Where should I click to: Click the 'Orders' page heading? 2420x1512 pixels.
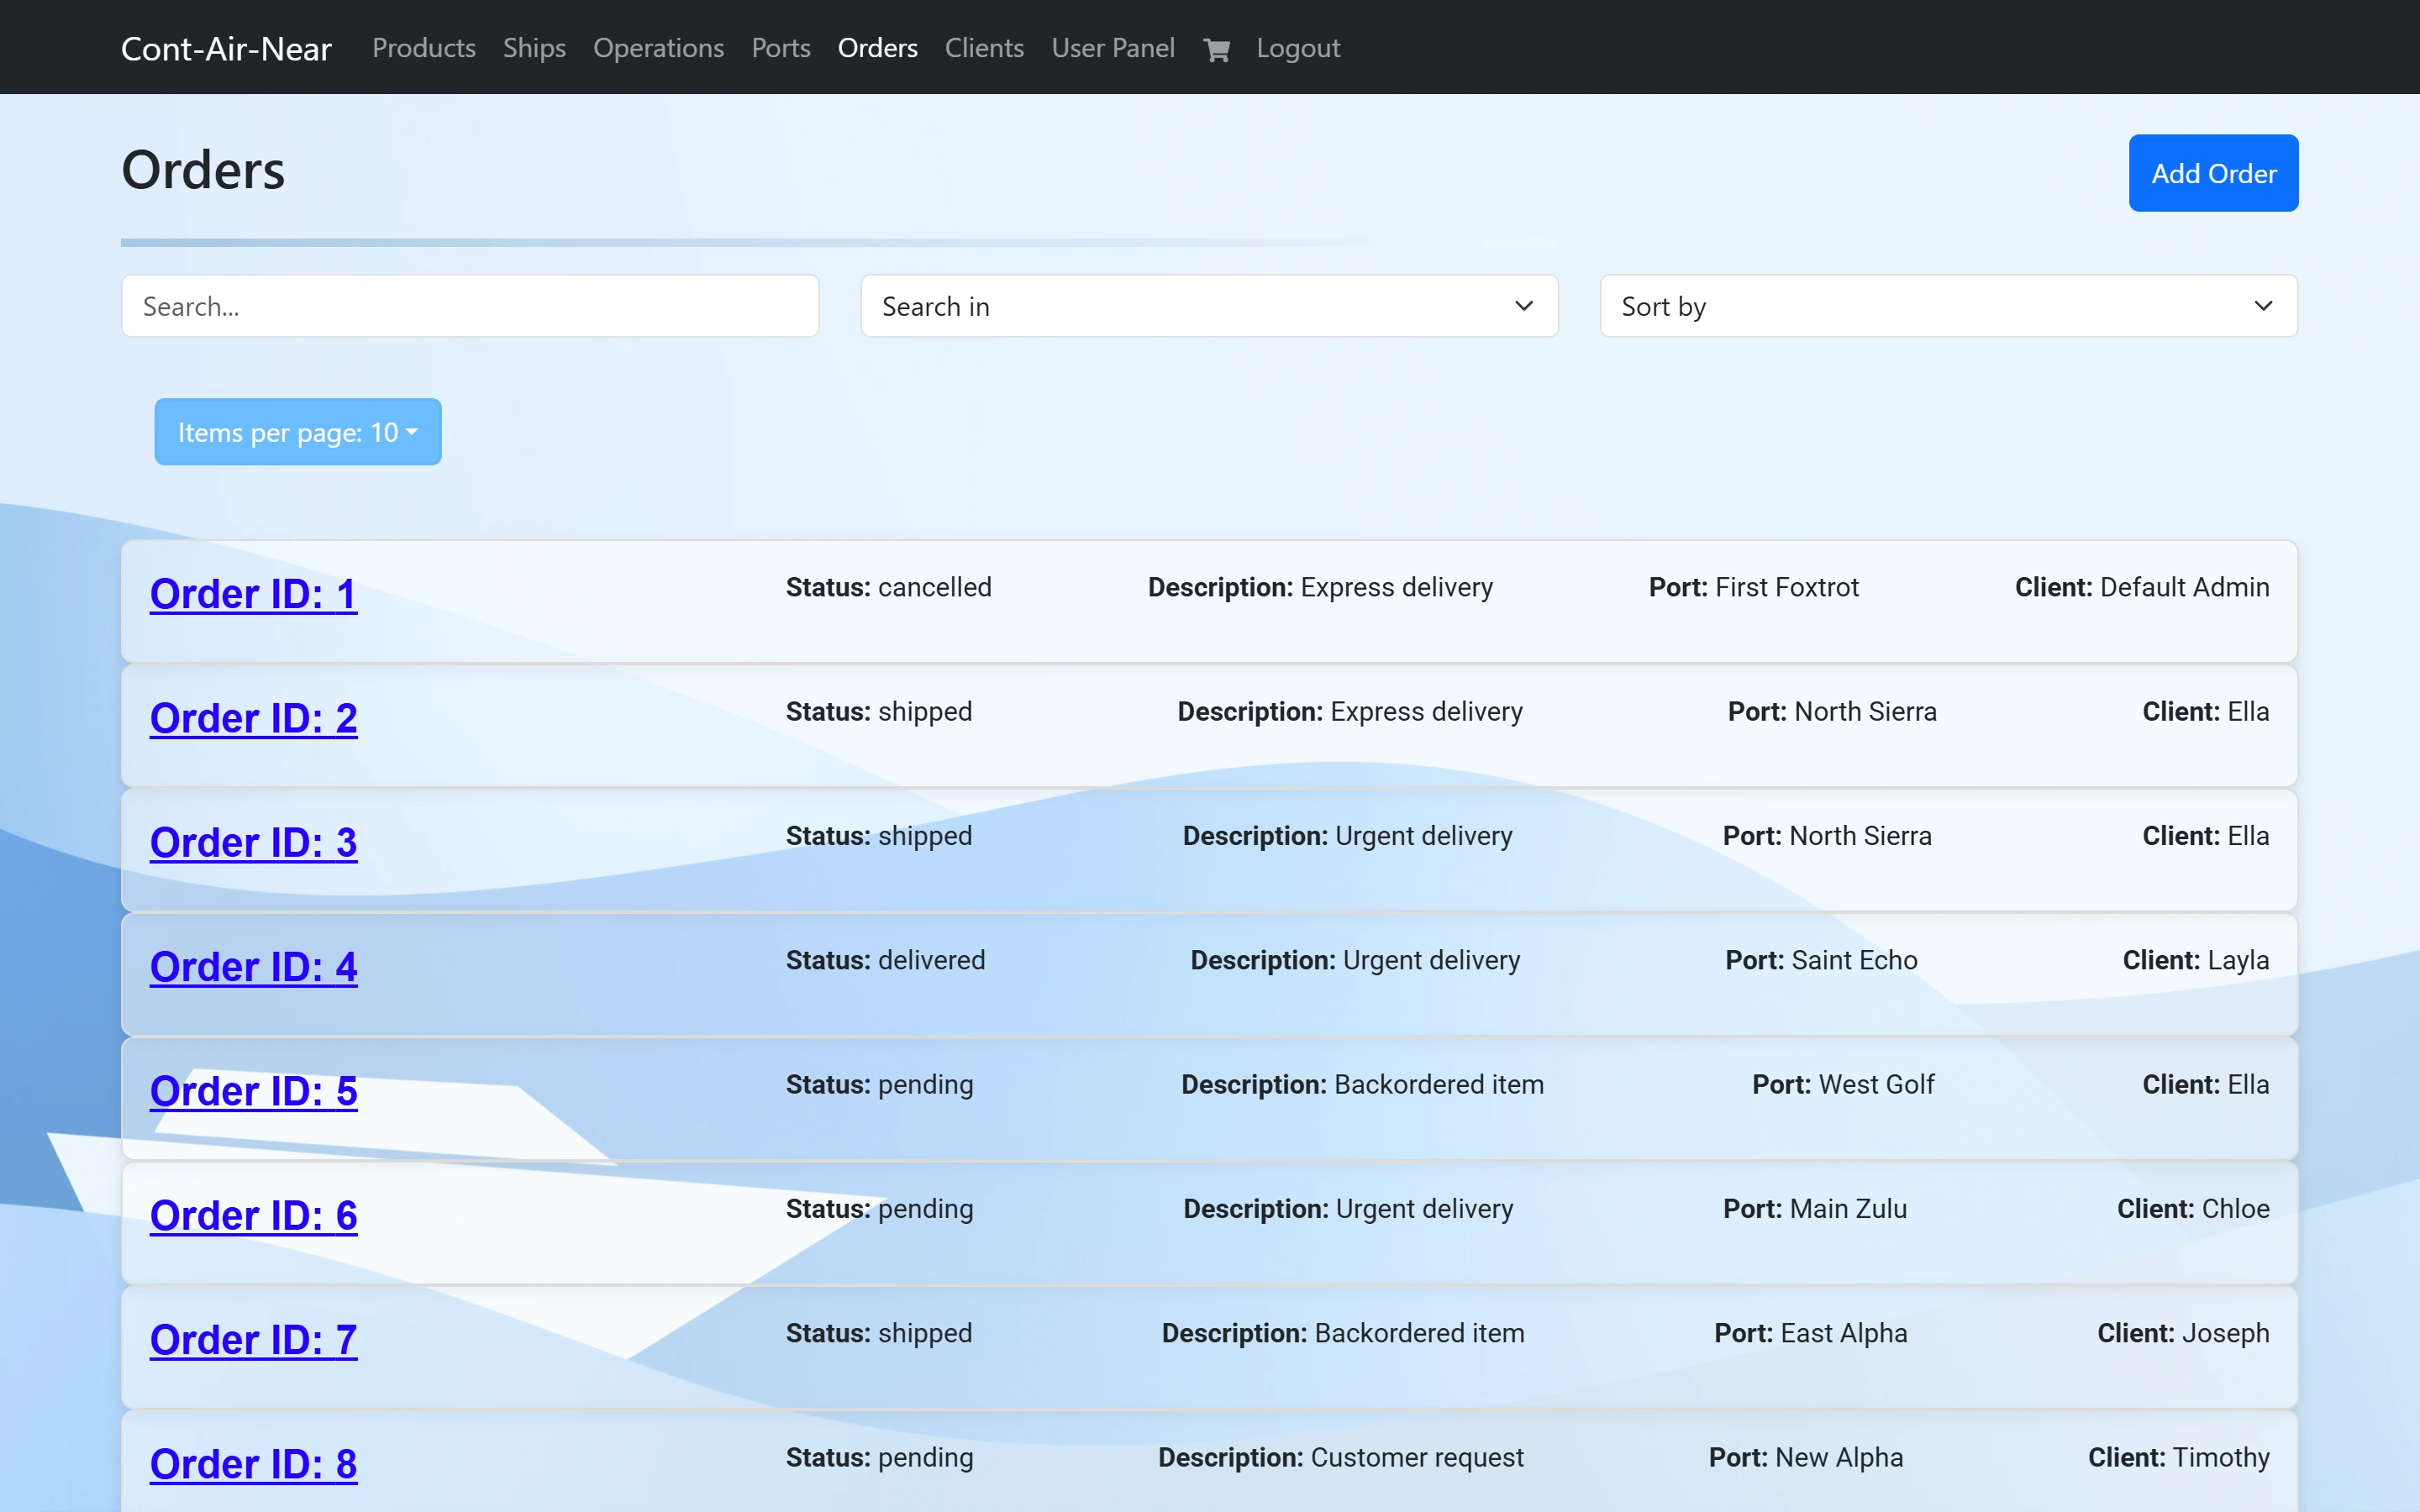[203, 169]
